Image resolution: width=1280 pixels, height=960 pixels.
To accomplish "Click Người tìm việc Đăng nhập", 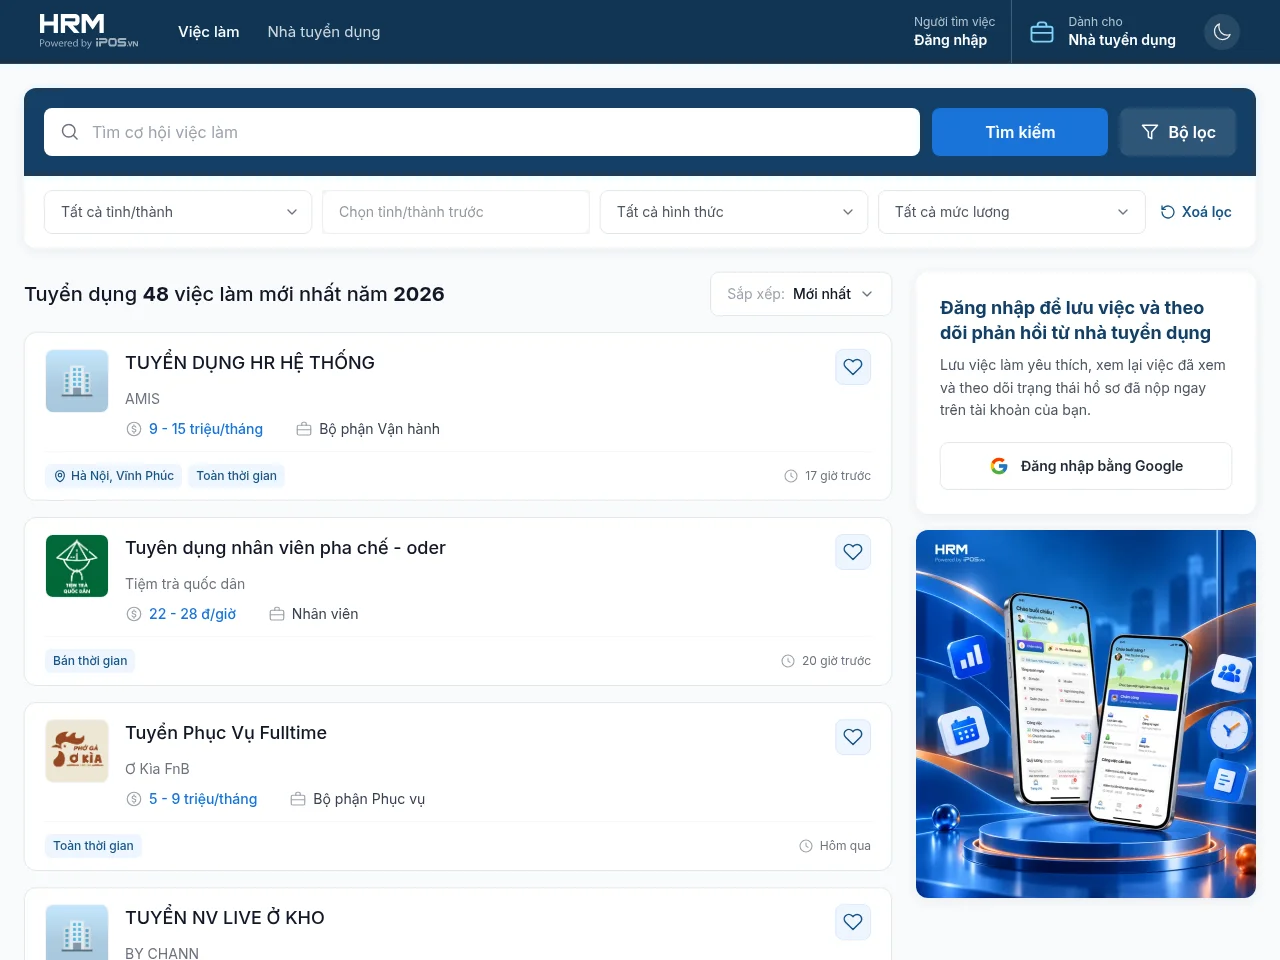I will [954, 32].
